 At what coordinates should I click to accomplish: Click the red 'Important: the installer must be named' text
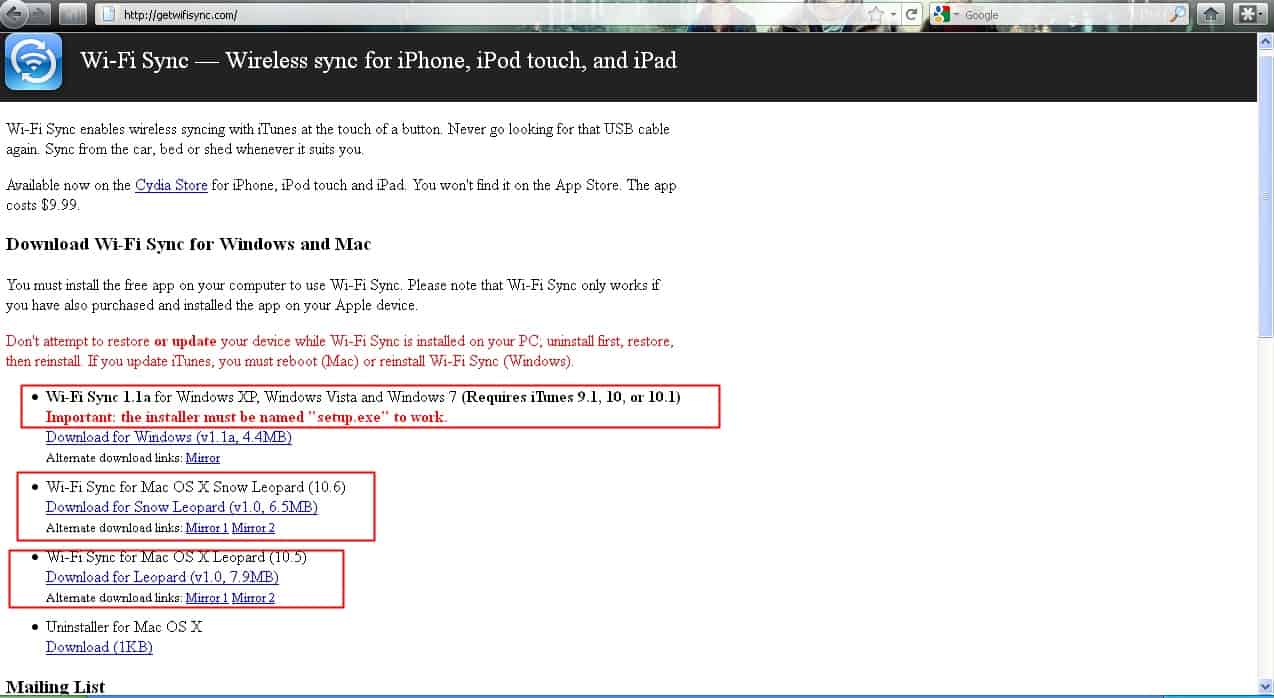[x=246, y=417]
